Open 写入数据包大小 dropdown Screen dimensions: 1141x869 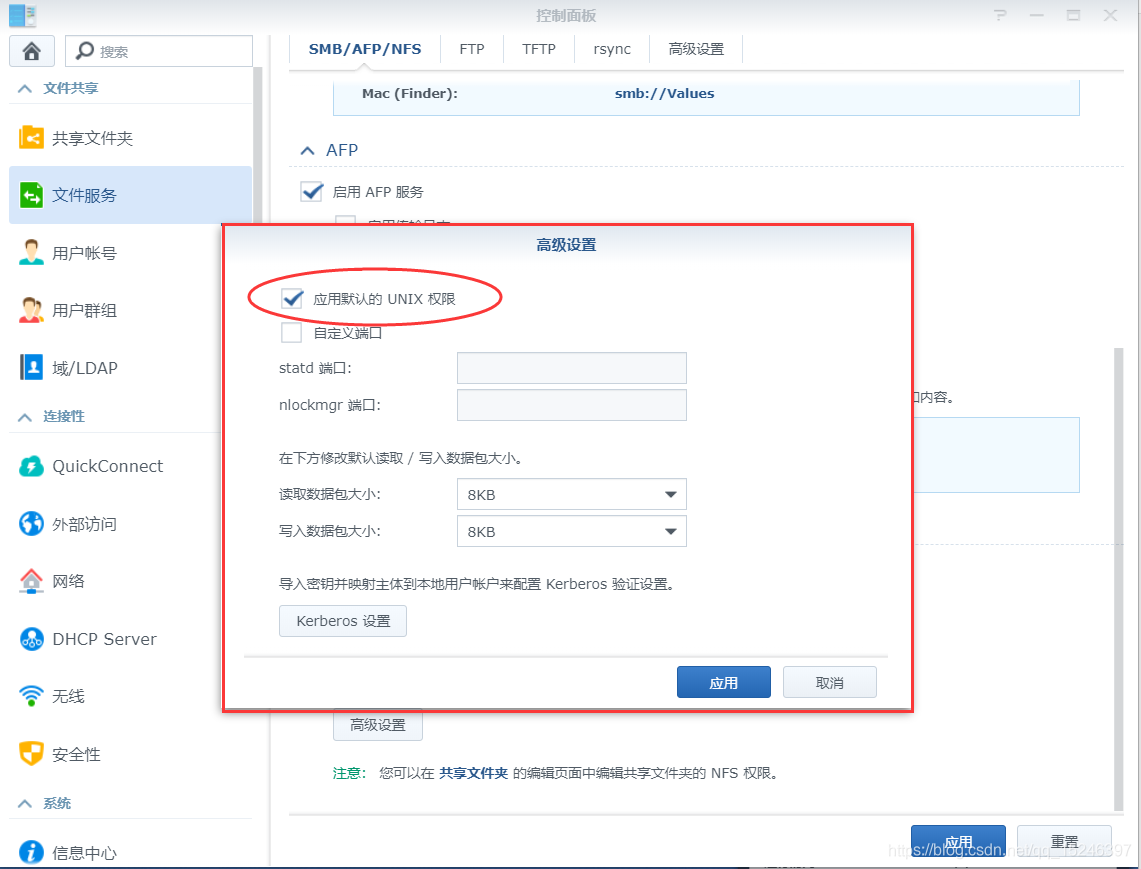571,531
